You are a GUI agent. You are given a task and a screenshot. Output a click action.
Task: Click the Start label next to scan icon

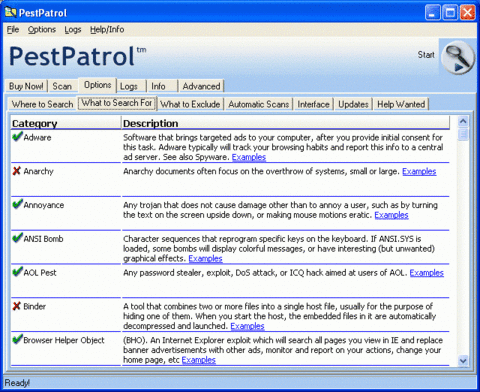pos(426,55)
